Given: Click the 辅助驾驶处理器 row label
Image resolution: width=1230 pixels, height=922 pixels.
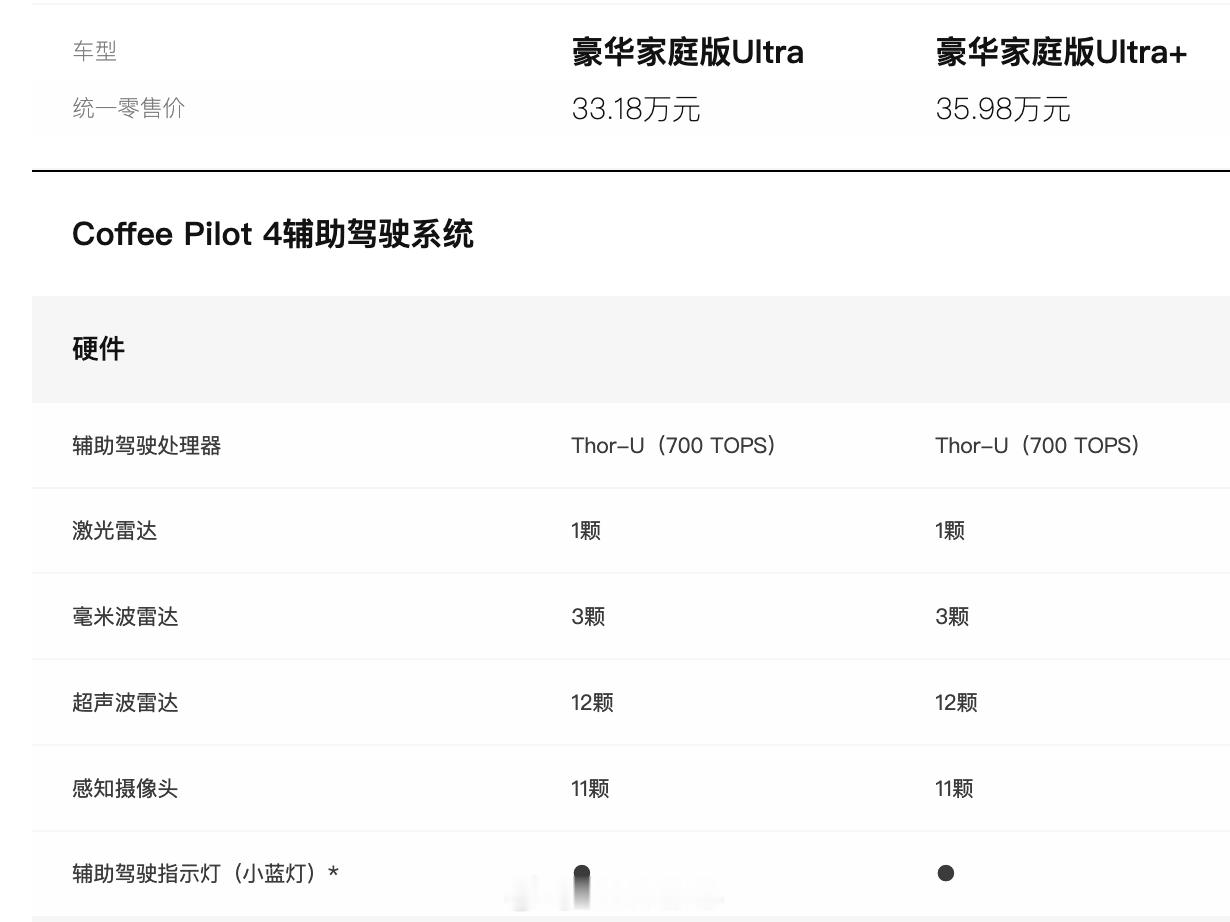Looking at the screenshot, I should point(147,446).
